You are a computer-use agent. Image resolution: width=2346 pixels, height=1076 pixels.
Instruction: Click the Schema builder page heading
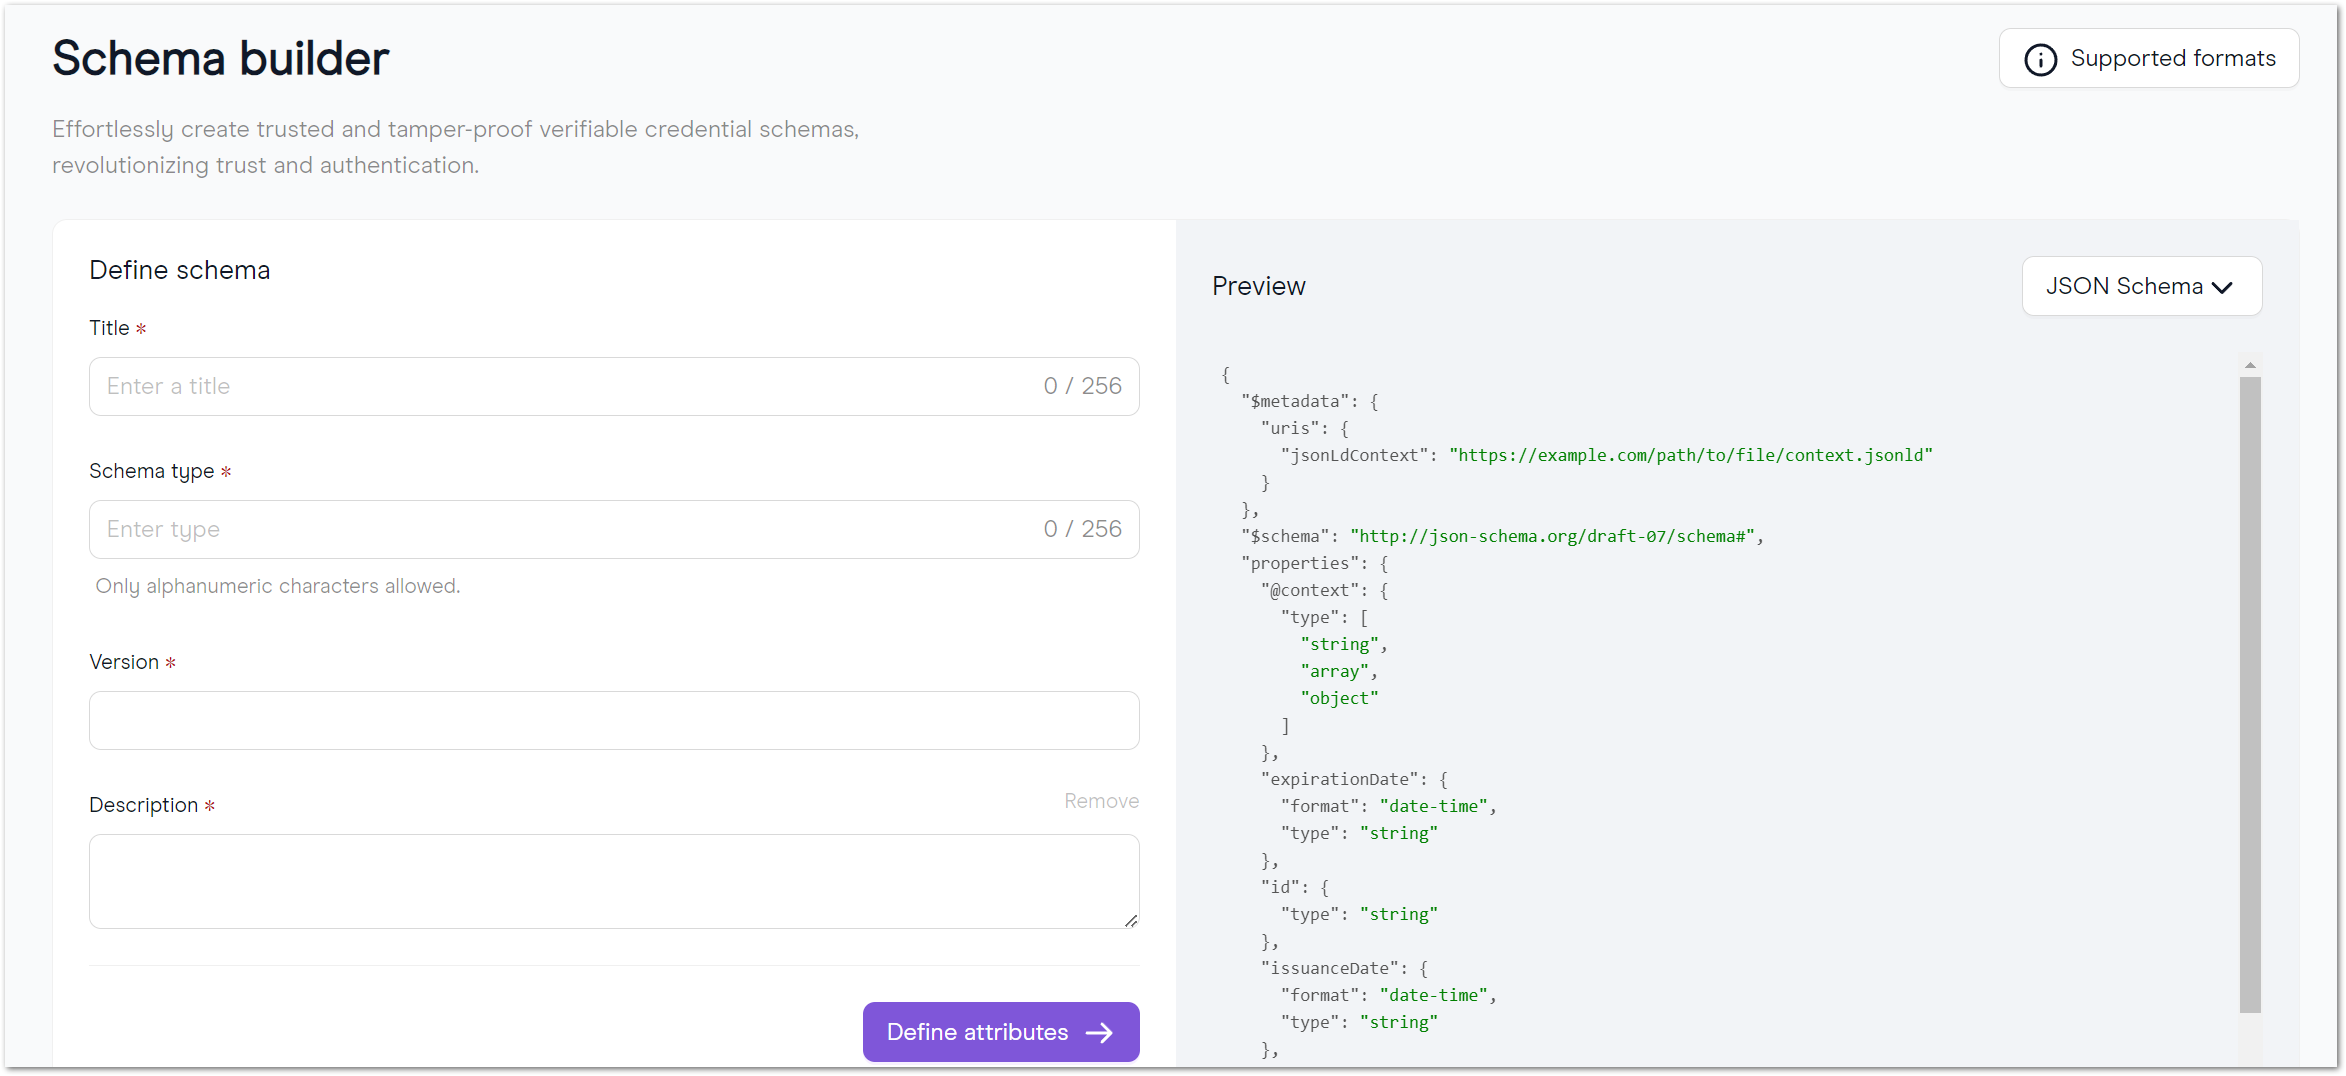click(220, 58)
